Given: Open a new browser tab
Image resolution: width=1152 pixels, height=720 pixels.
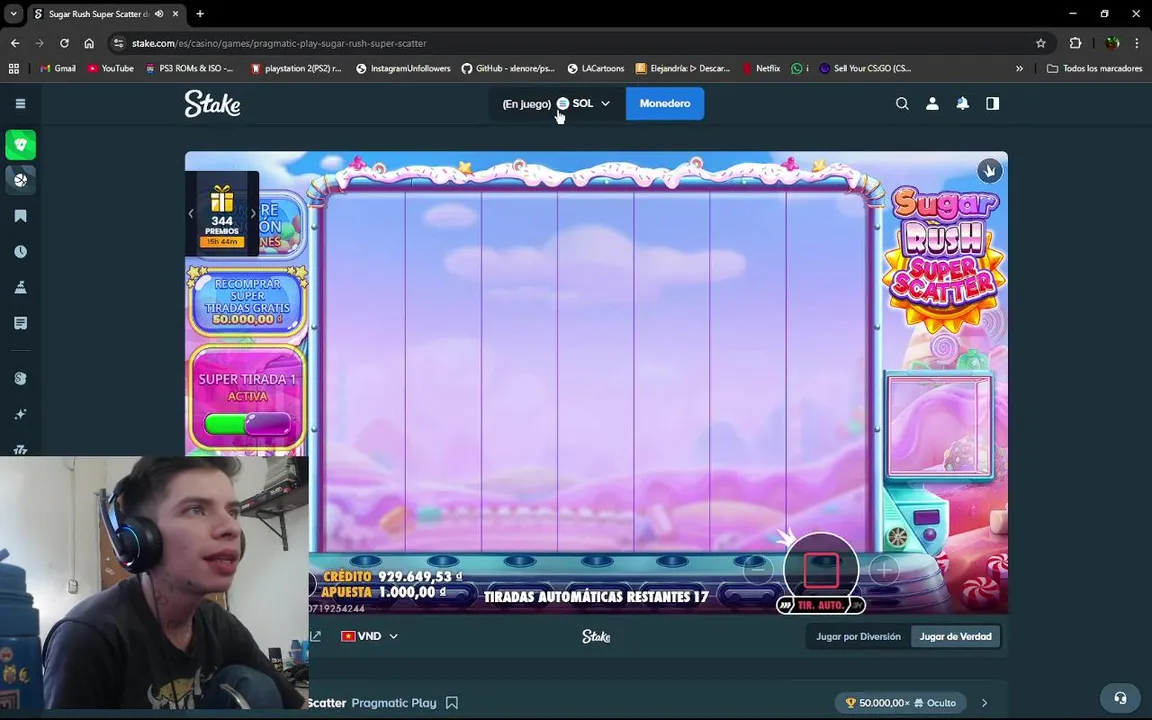Looking at the screenshot, I should click(x=200, y=14).
